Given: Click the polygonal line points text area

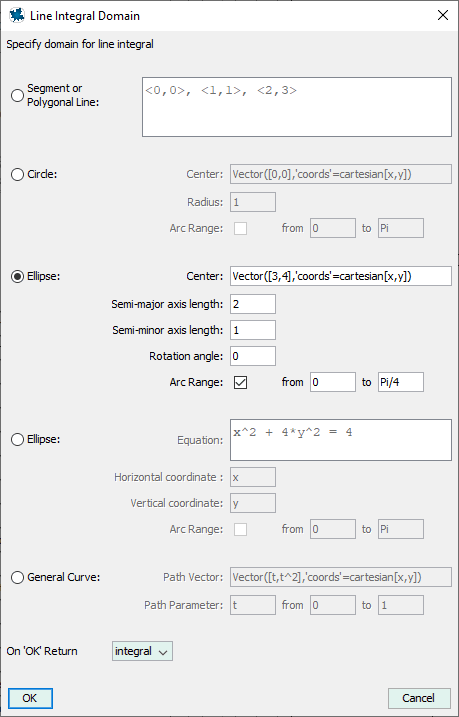Looking at the screenshot, I should [297, 107].
